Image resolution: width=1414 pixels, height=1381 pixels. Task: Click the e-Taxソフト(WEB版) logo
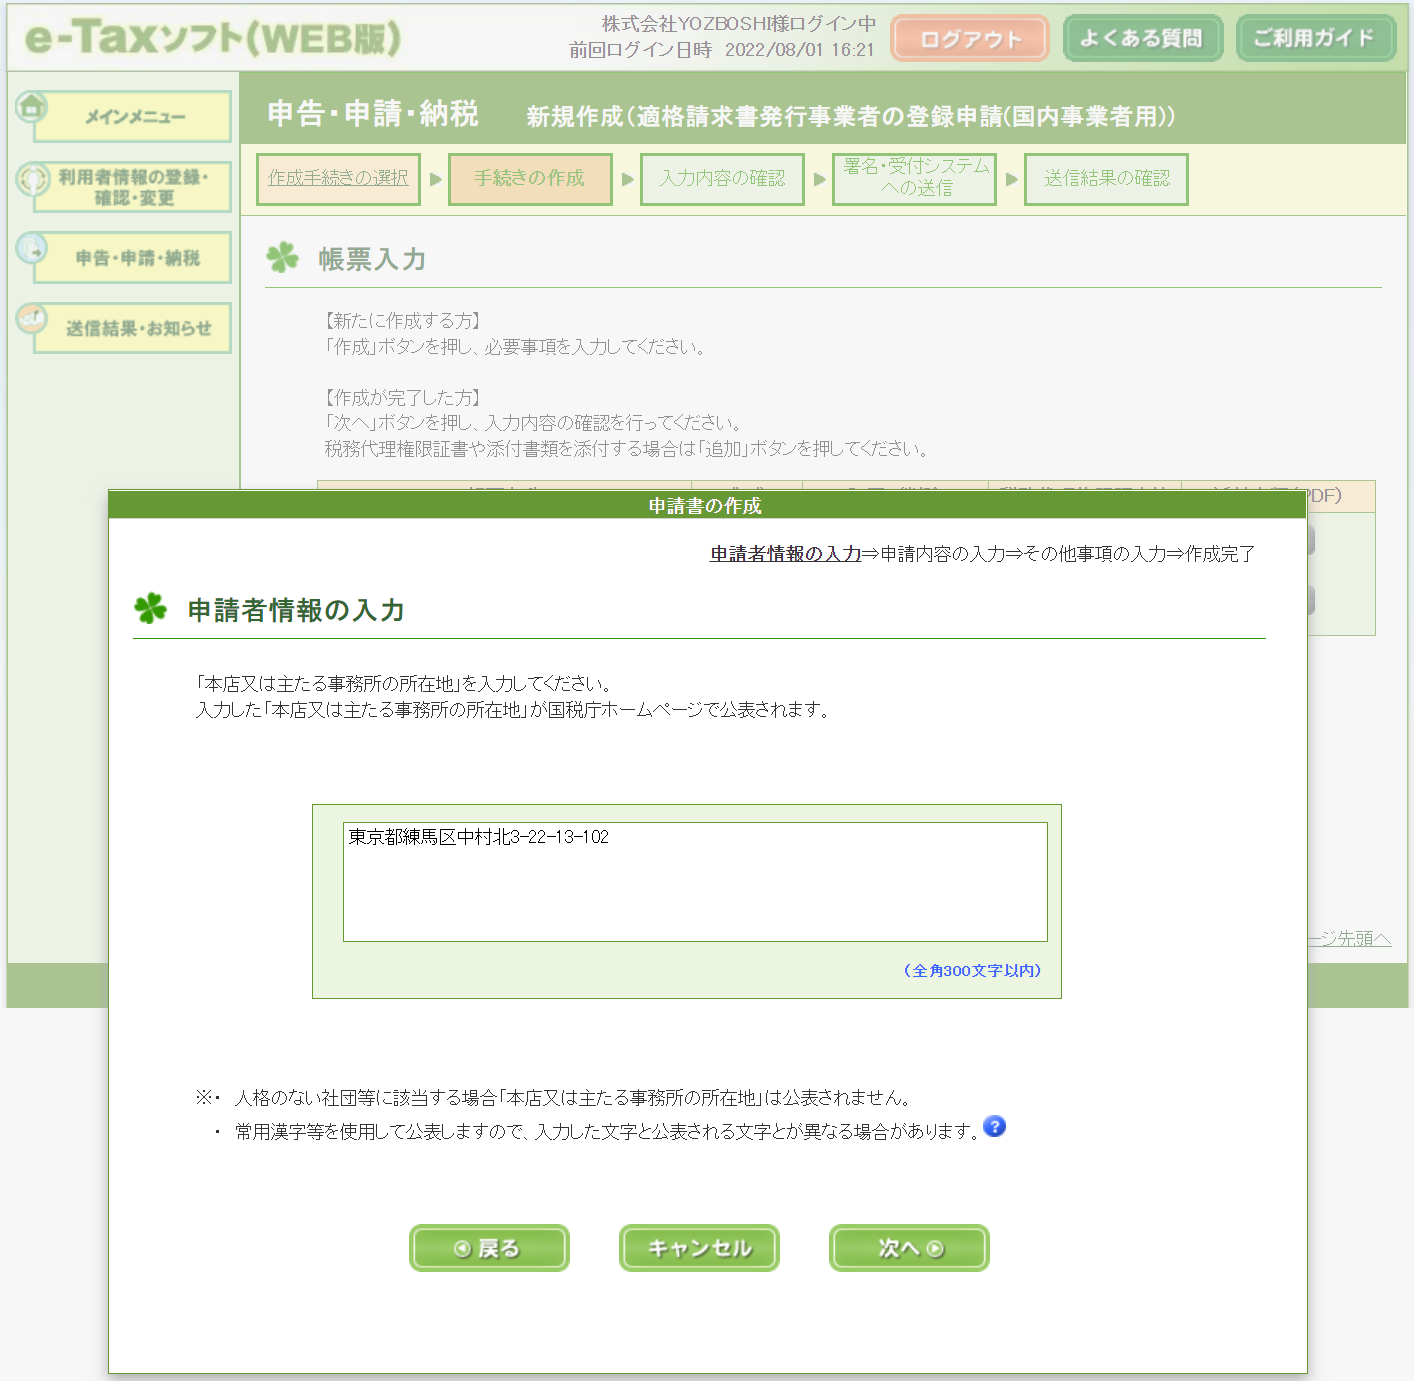(x=213, y=38)
